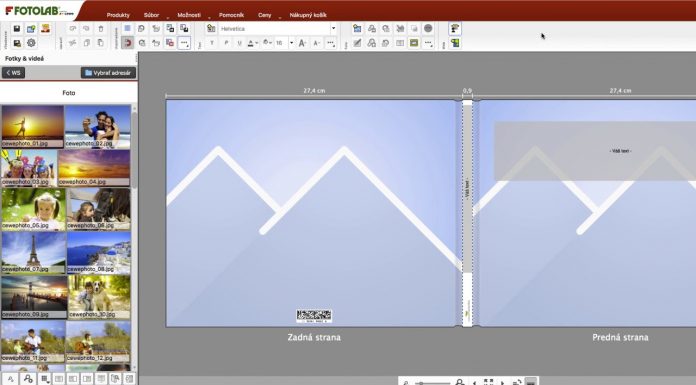Viewport: 696px width, 385px height.
Task: Click the front cover text placeholder box
Action: click(595, 151)
